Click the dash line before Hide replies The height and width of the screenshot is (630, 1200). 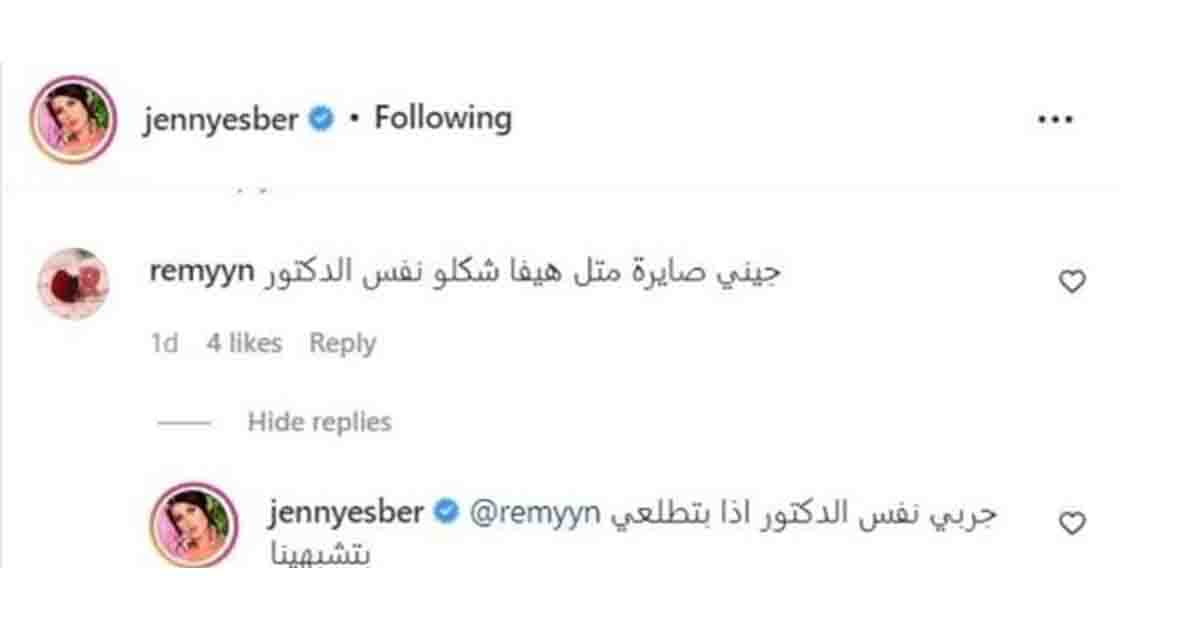(x=184, y=423)
